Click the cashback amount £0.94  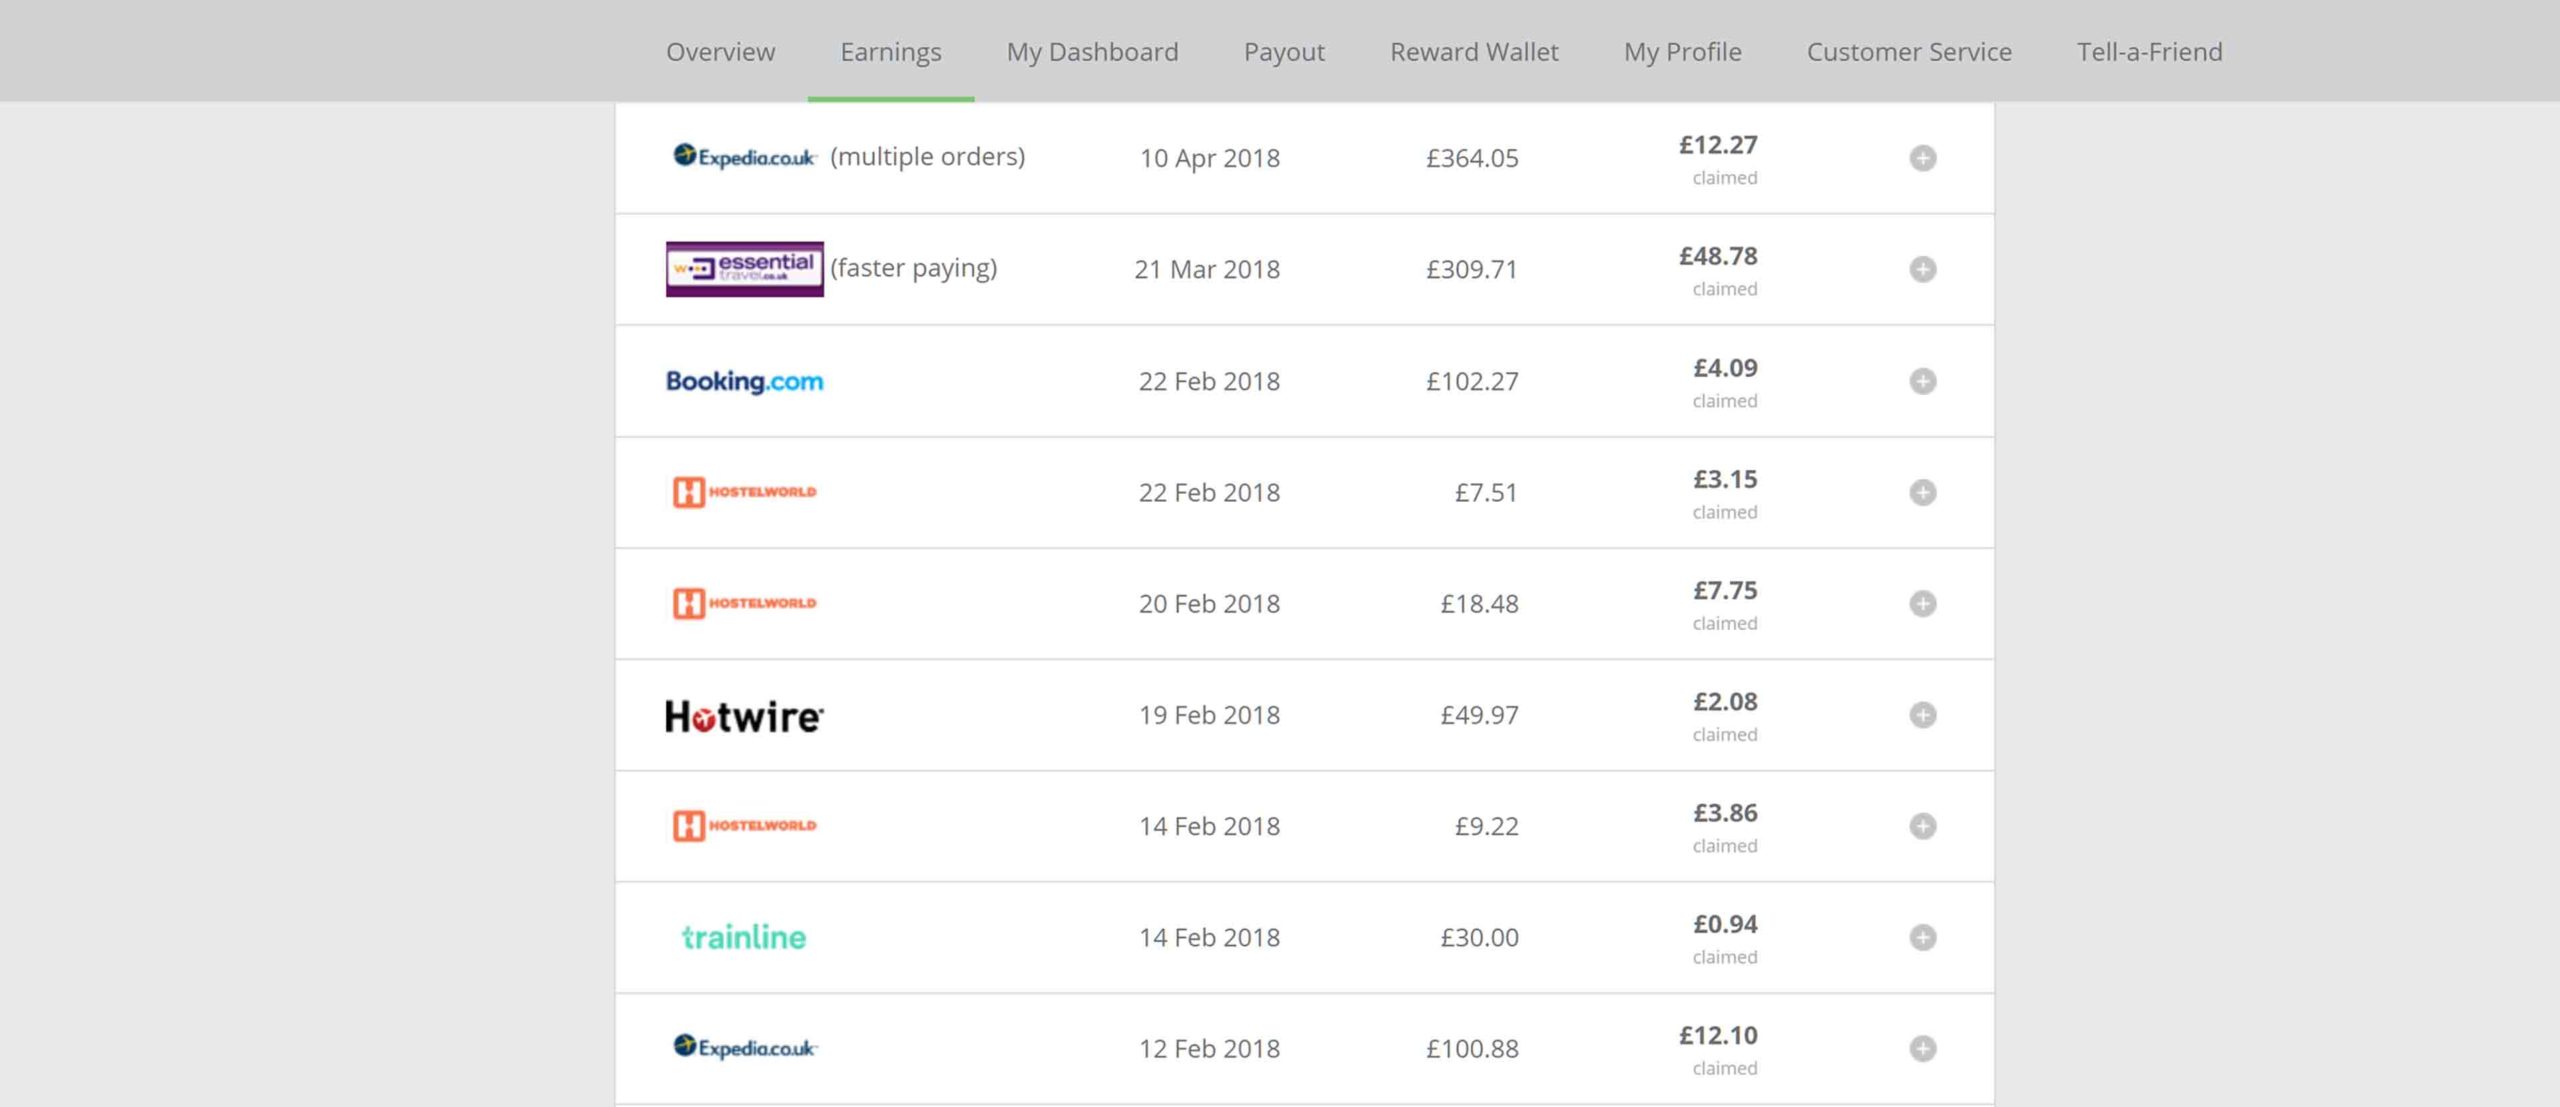click(x=1725, y=924)
